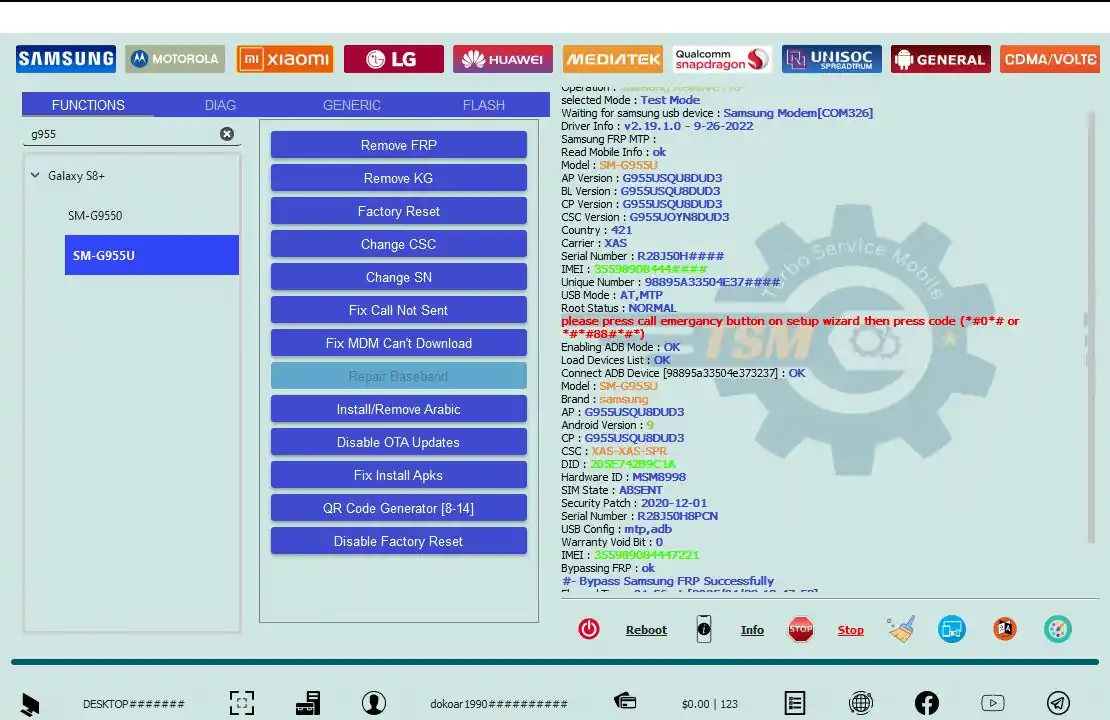The width and height of the screenshot is (1110, 720).
Task: Open the GENERIC tab
Action: (x=352, y=105)
